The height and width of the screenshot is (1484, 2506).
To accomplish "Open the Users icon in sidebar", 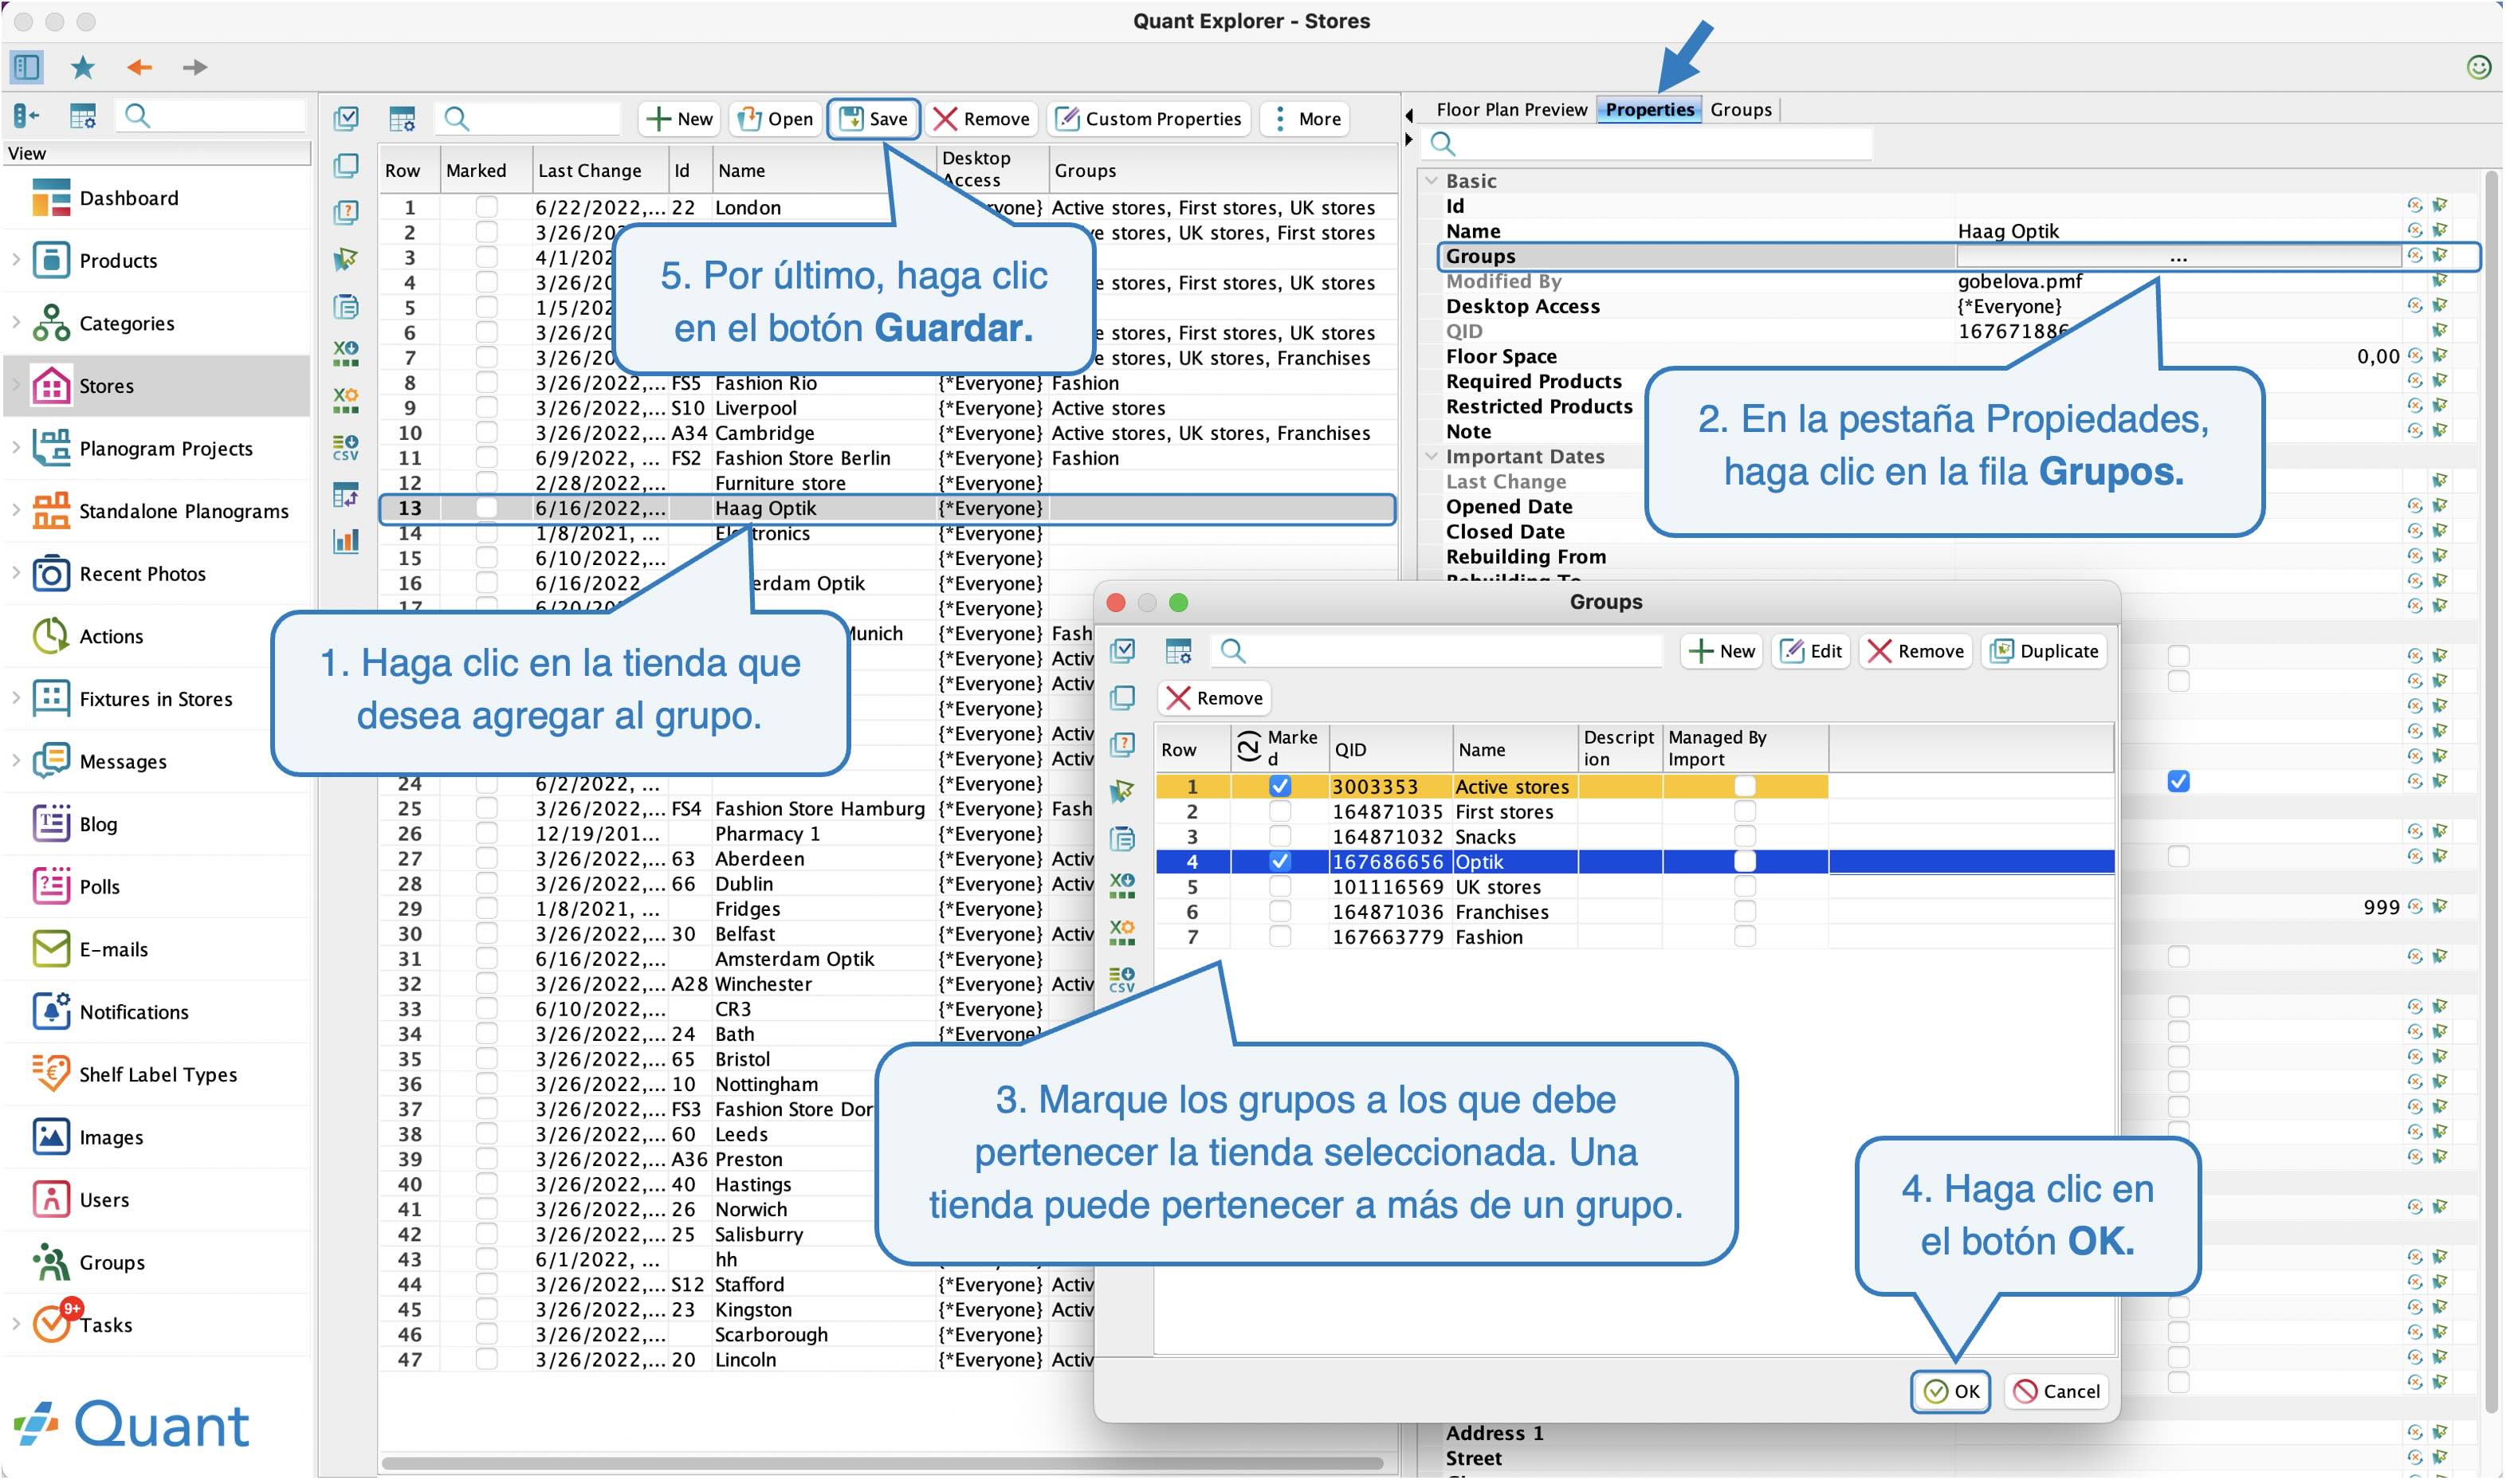I will pyautogui.click(x=51, y=1200).
